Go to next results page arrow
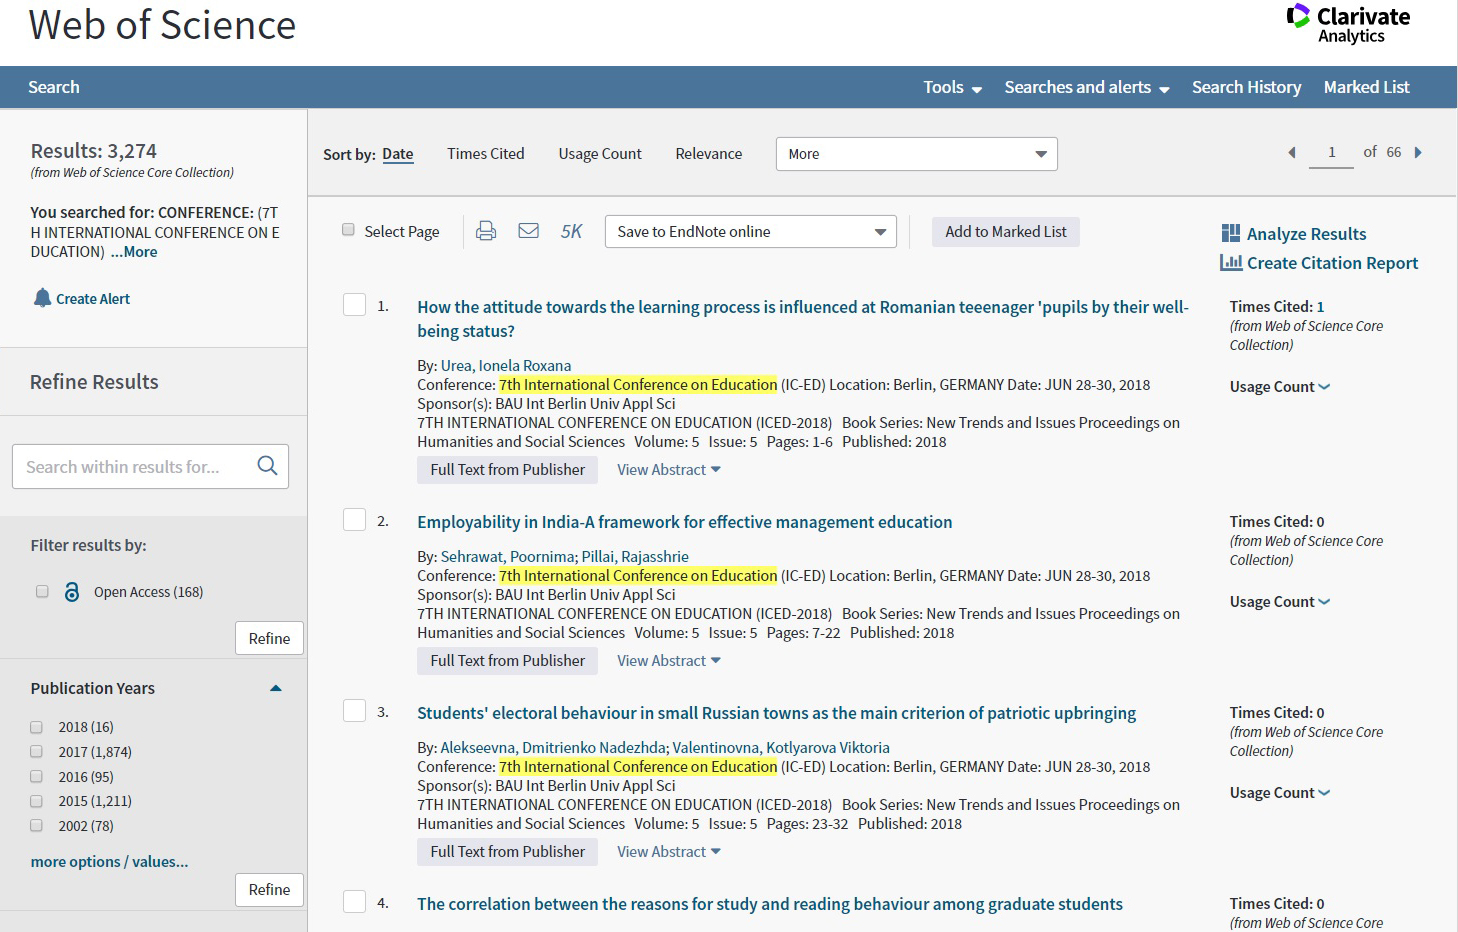Screen dimensions: 1458x932 coord(1418,152)
